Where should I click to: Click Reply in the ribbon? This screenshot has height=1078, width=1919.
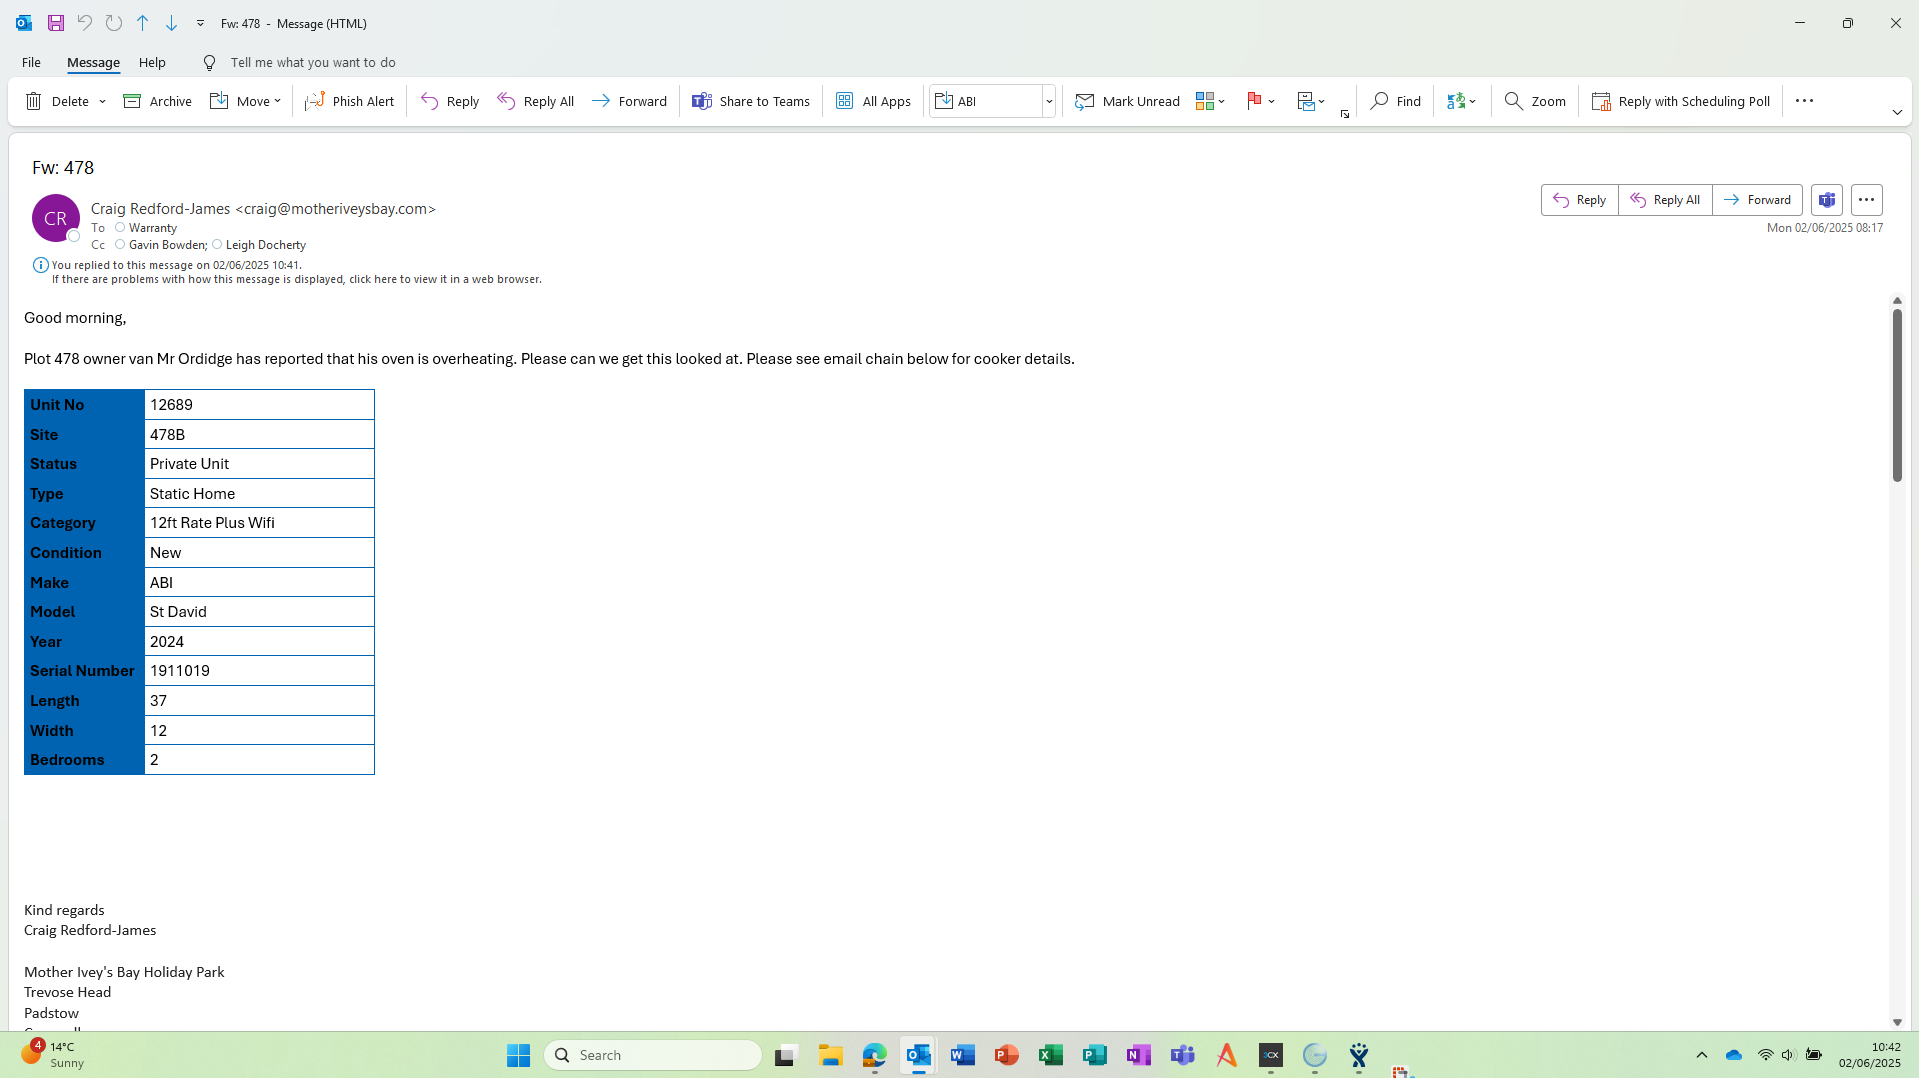coord(450,101)
